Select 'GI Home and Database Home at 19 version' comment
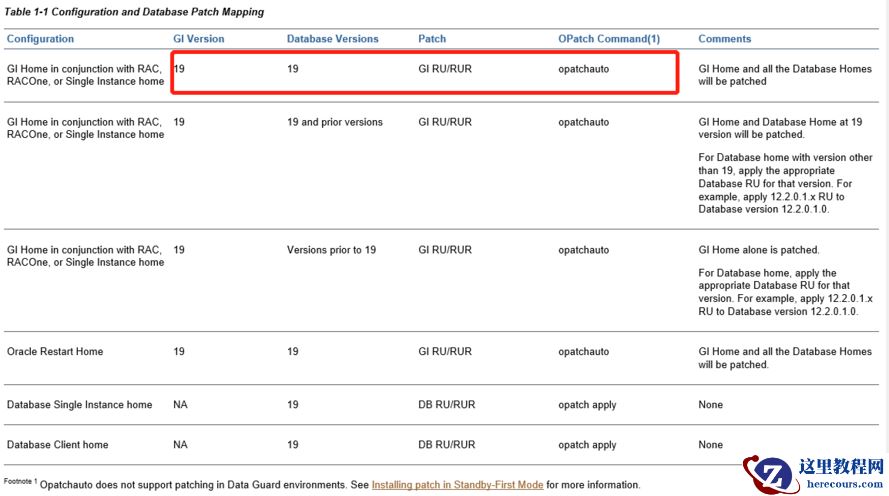Image resolution: width=889 pixels, height=496 pixels. (x=780, y=128)
